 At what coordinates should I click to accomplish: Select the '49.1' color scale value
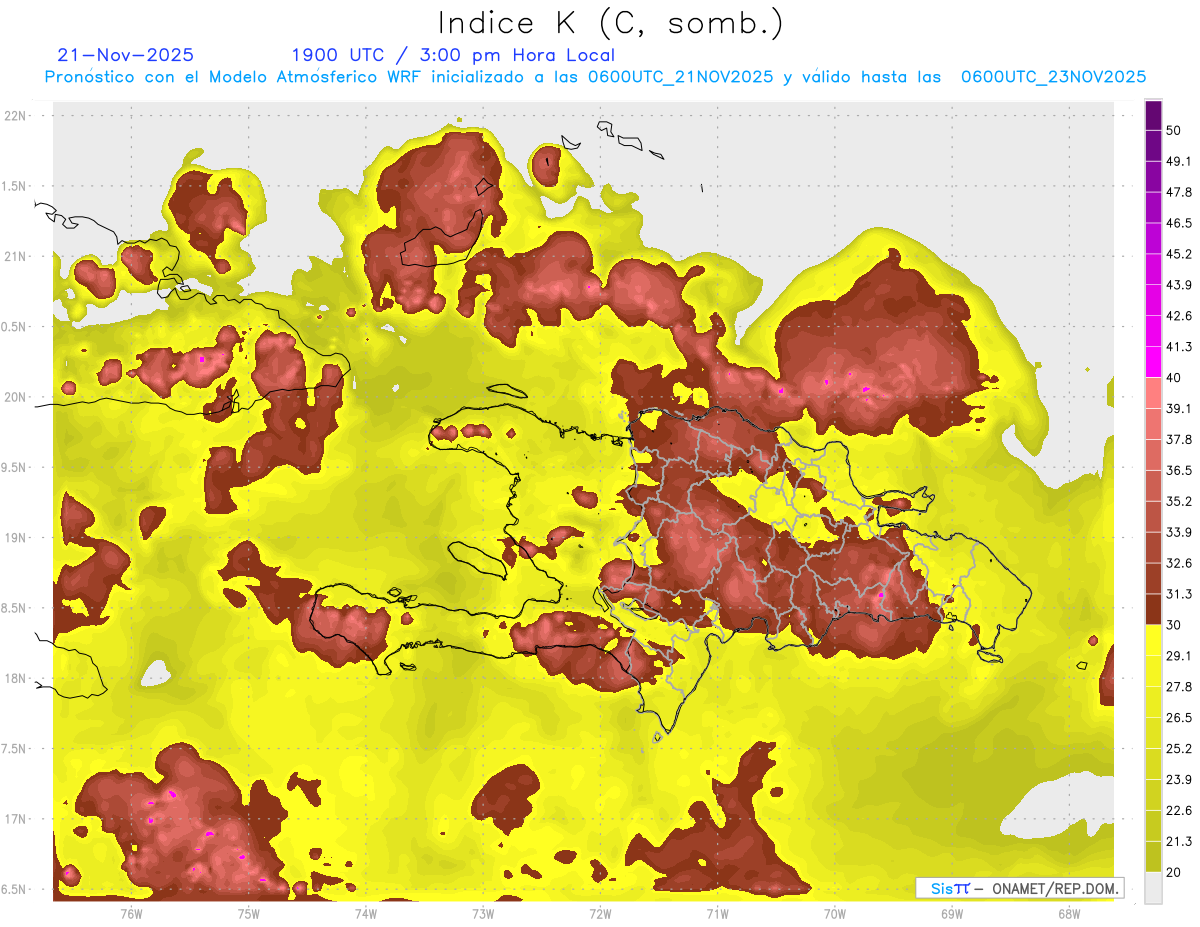pos(1180,161)
